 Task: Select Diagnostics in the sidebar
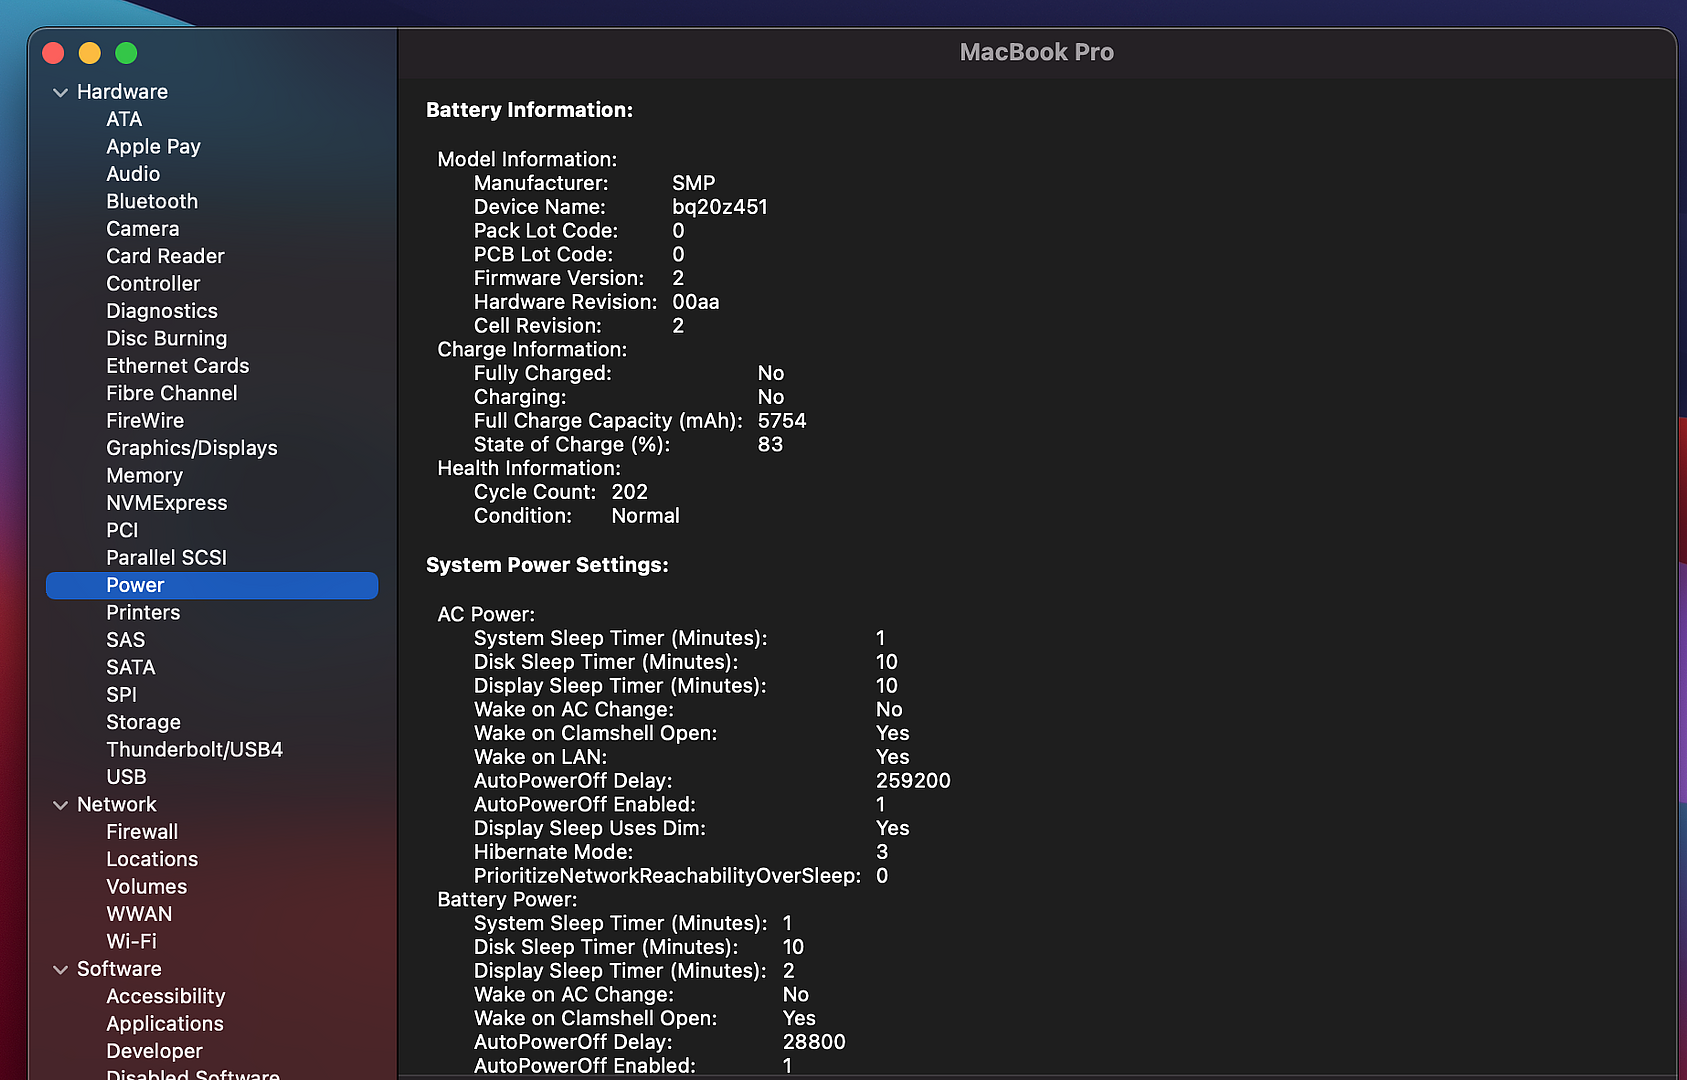click(x=162, y=311)
